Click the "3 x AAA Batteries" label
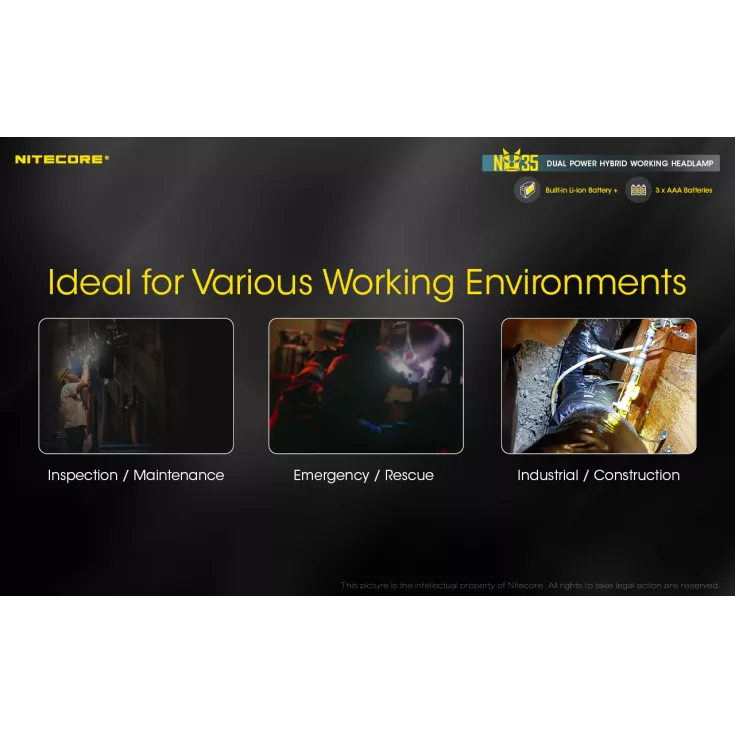This screenshot has height=735, width=735. pyautogui.click(x=684, y=190)
